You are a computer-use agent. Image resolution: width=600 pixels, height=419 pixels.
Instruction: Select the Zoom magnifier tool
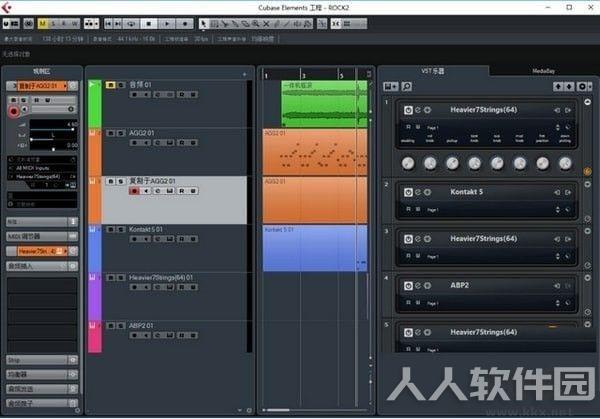click(256, 24)
